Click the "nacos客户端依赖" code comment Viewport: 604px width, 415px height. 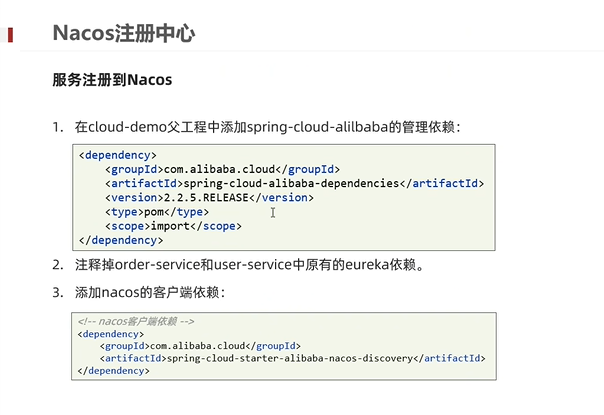click(136, 322)
